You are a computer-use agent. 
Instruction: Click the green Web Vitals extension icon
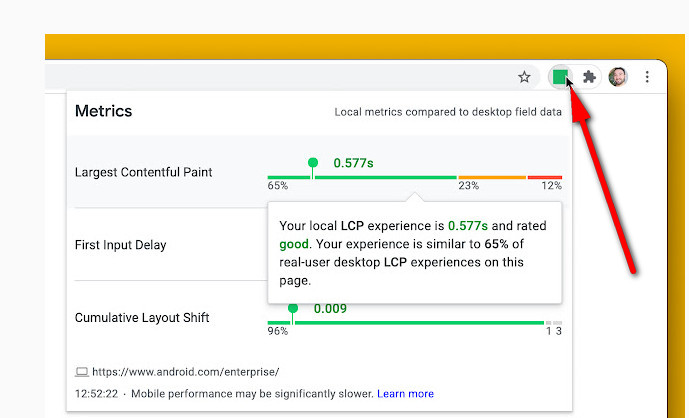(561, 76)
